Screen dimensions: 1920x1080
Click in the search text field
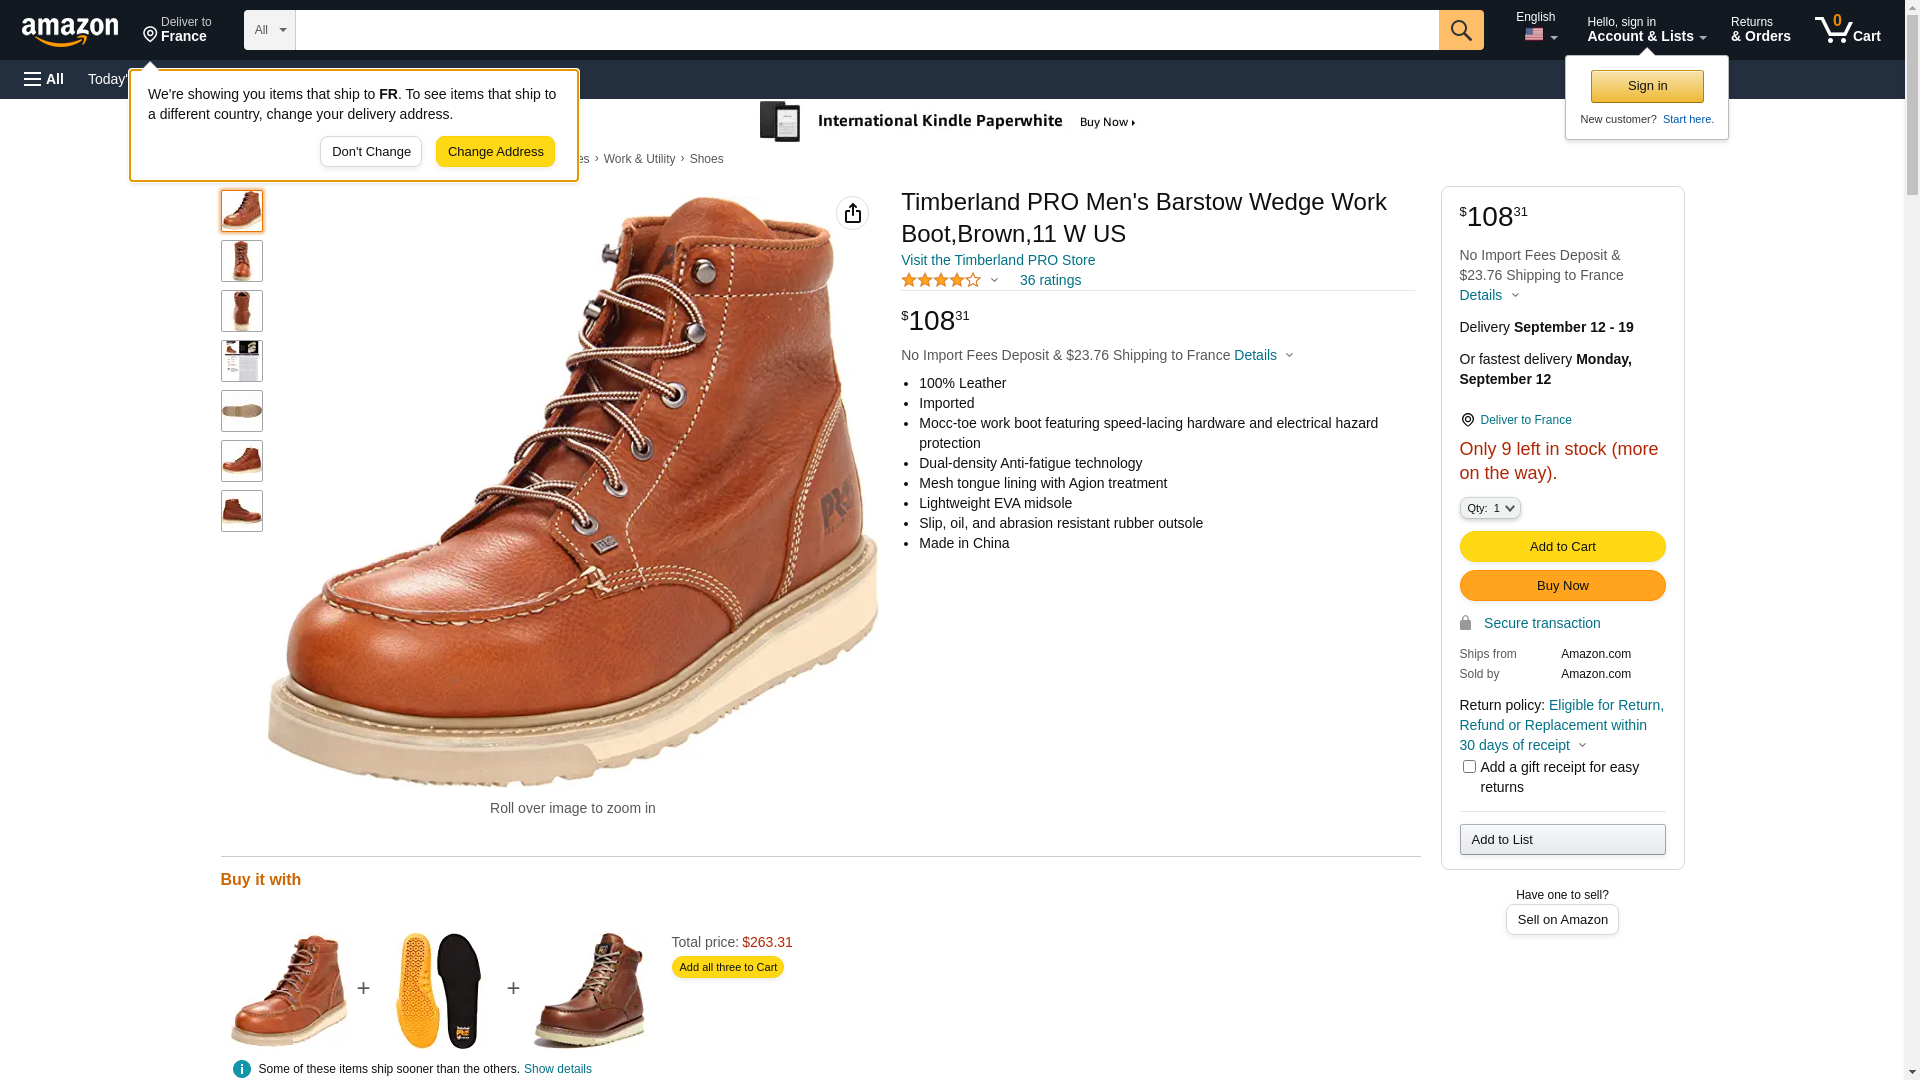(867, 30)
